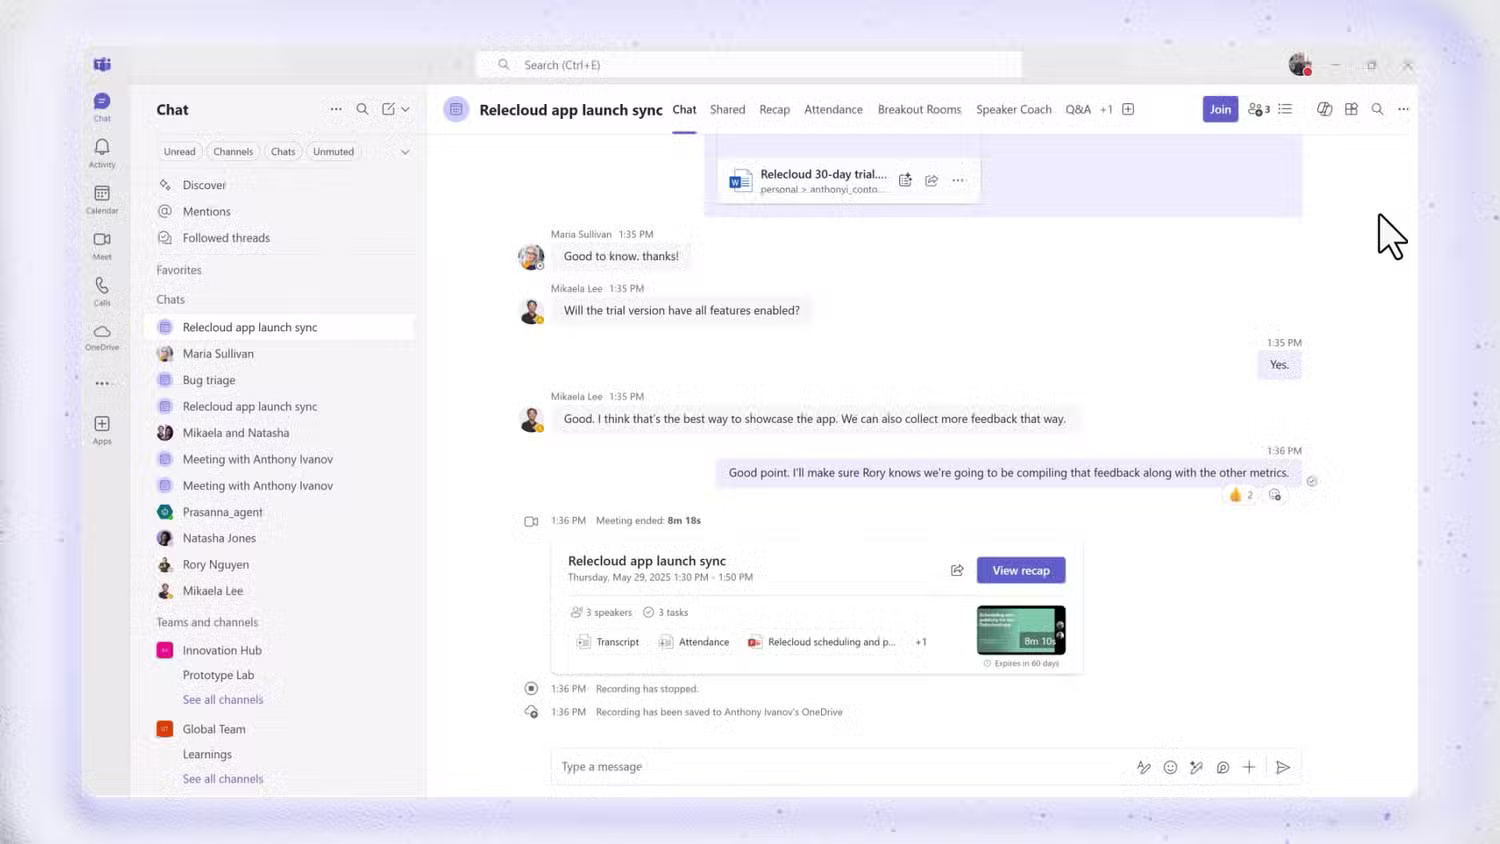1500x844 pixels.
Task: Switch to the Recap tab
Action: tap(774, 110)
